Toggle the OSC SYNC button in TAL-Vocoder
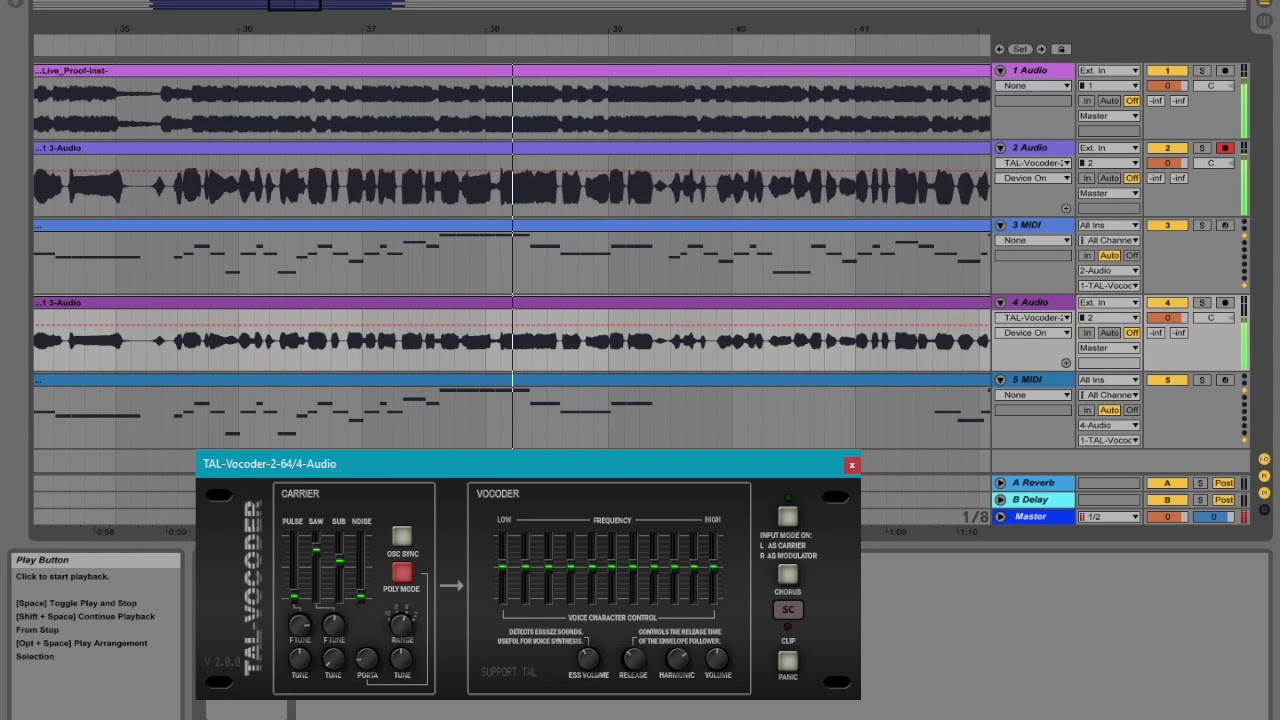 (x=402, y=537)
